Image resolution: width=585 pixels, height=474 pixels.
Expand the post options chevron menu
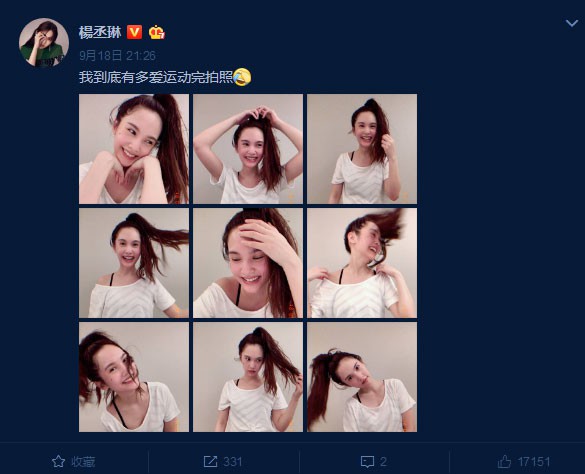click(x=572, y=24)
